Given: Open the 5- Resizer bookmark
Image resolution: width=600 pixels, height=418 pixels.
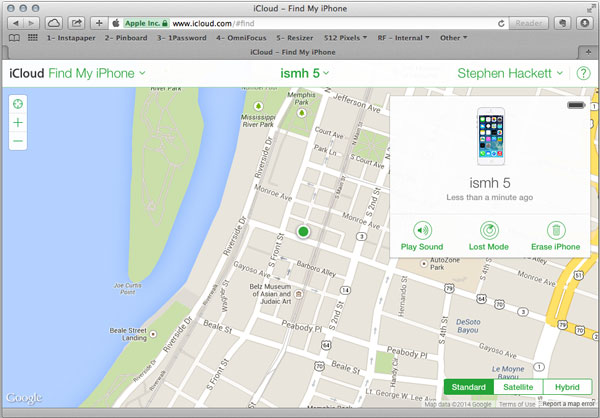Looking at the screenshot, I should click(x=295, y=38).
